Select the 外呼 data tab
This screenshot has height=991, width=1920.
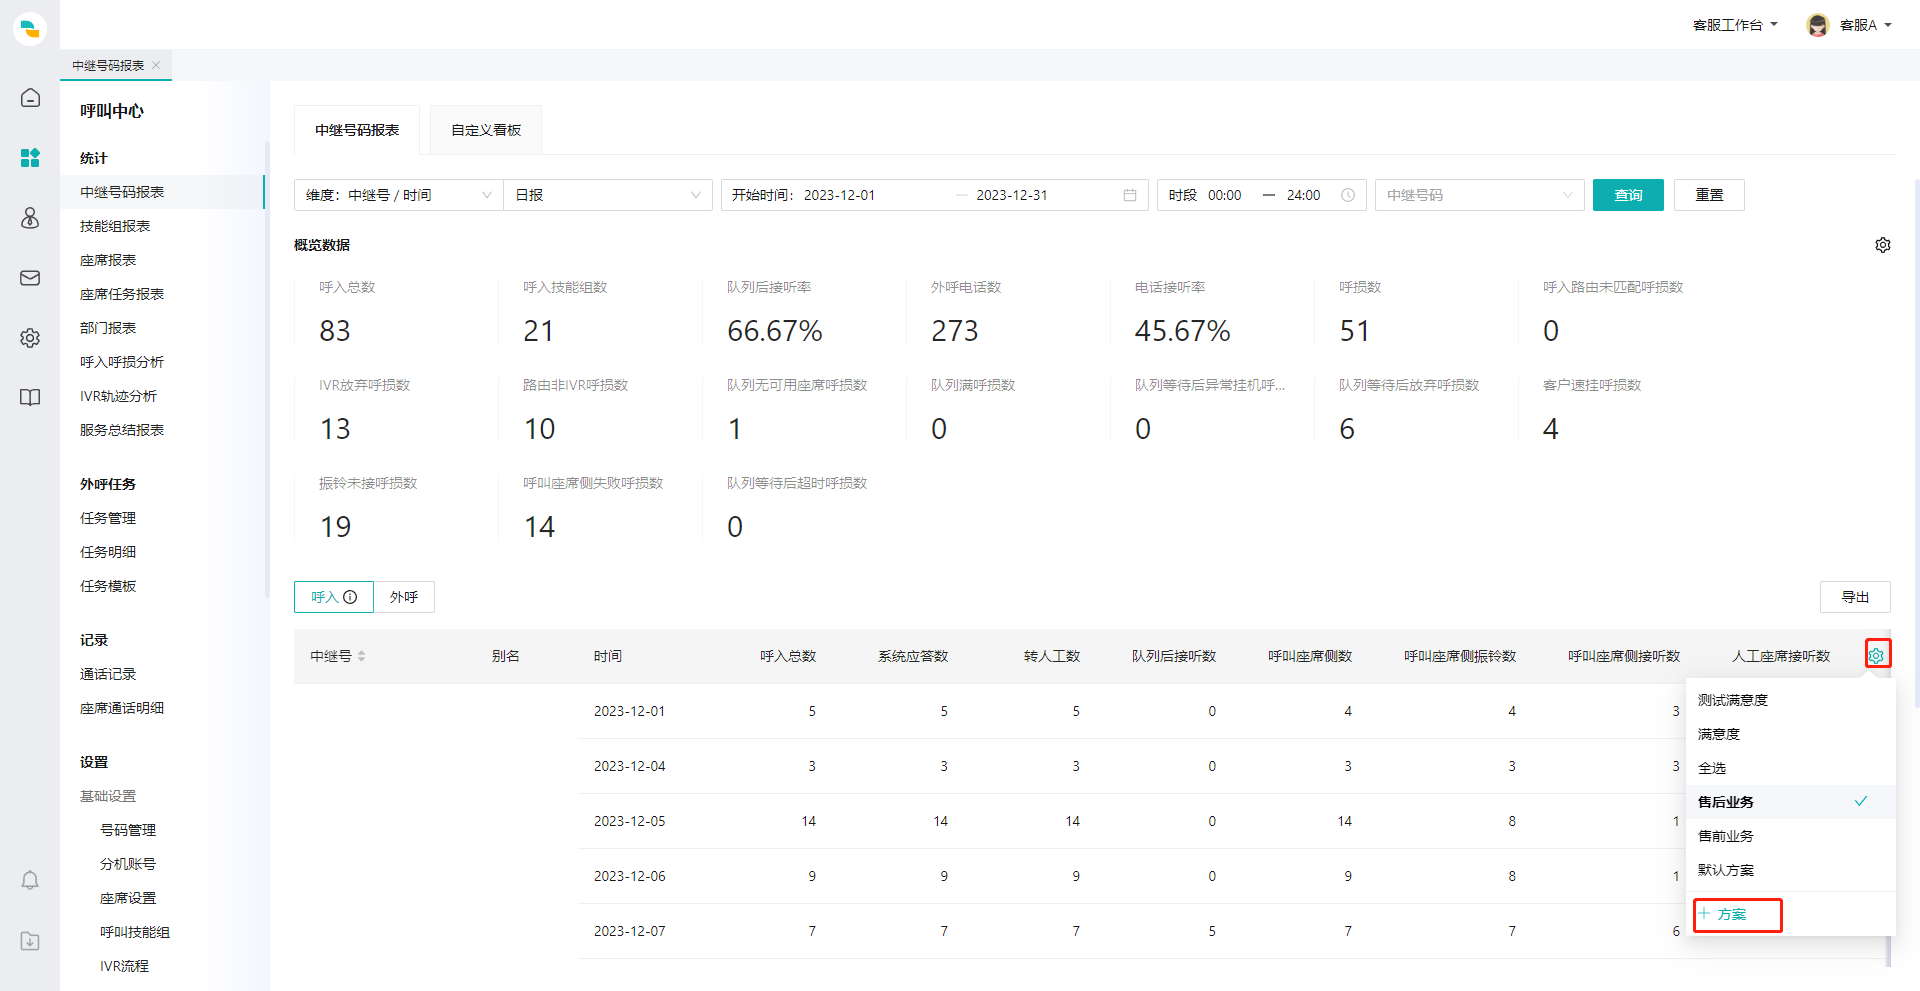[404, 597]
